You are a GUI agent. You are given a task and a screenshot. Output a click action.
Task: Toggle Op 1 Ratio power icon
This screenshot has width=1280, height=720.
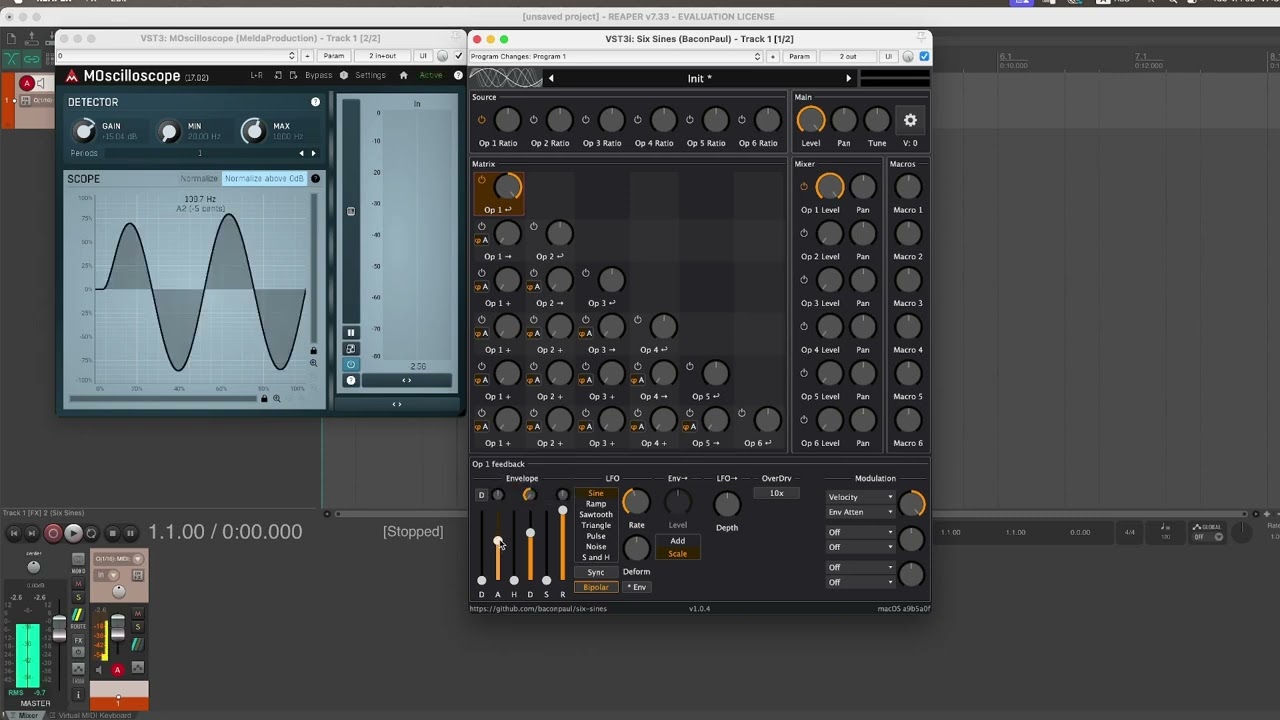click(x=482, y=120)
